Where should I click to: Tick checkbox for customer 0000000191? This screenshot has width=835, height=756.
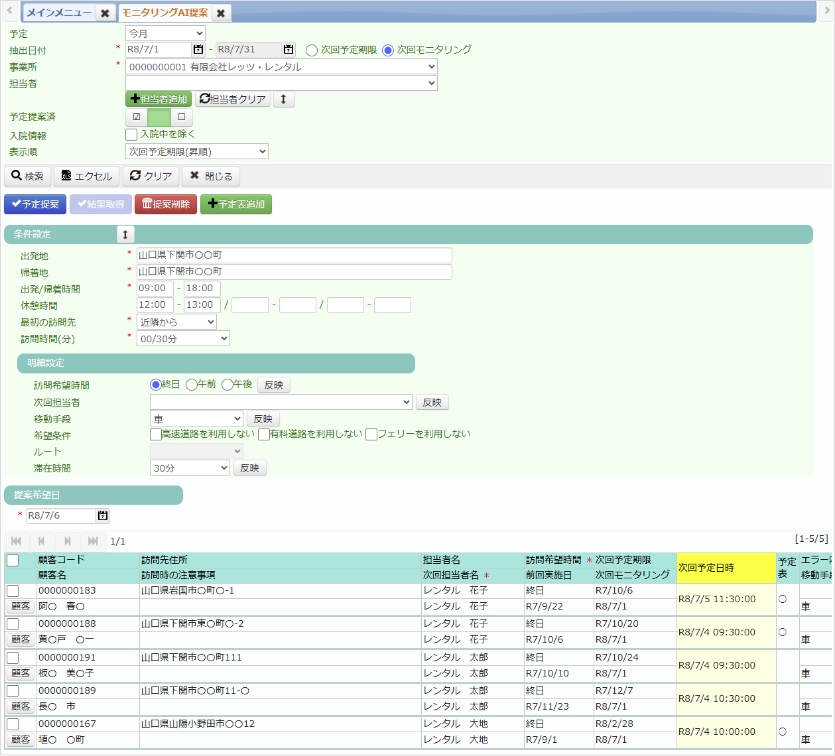tap(13, 658)
